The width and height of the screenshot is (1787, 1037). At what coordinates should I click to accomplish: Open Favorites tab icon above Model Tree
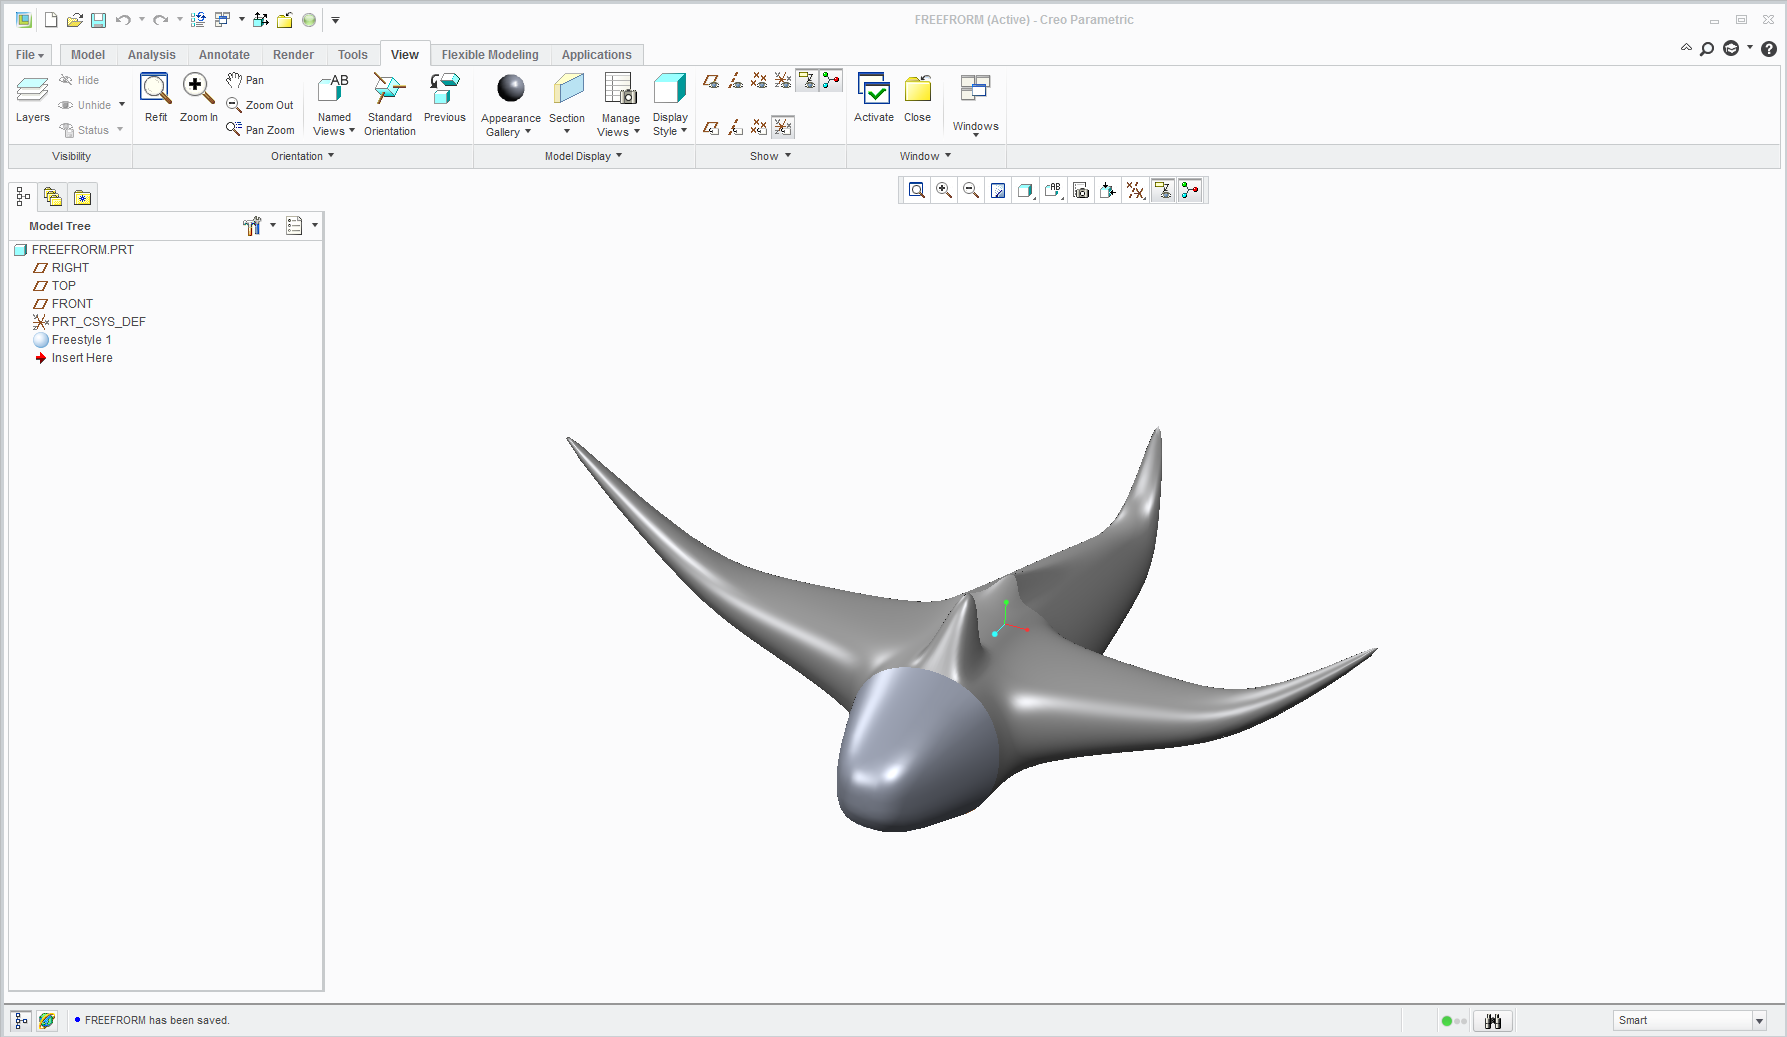[83, 197]
